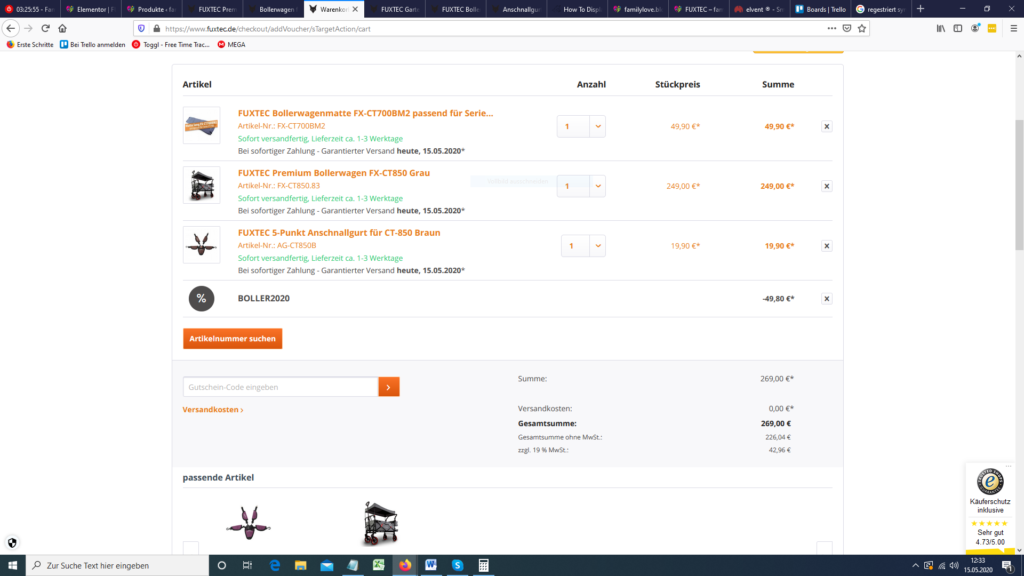Open Word from the taskbar
Viewport: 1024px width, 576px height.
coord(431,566)
